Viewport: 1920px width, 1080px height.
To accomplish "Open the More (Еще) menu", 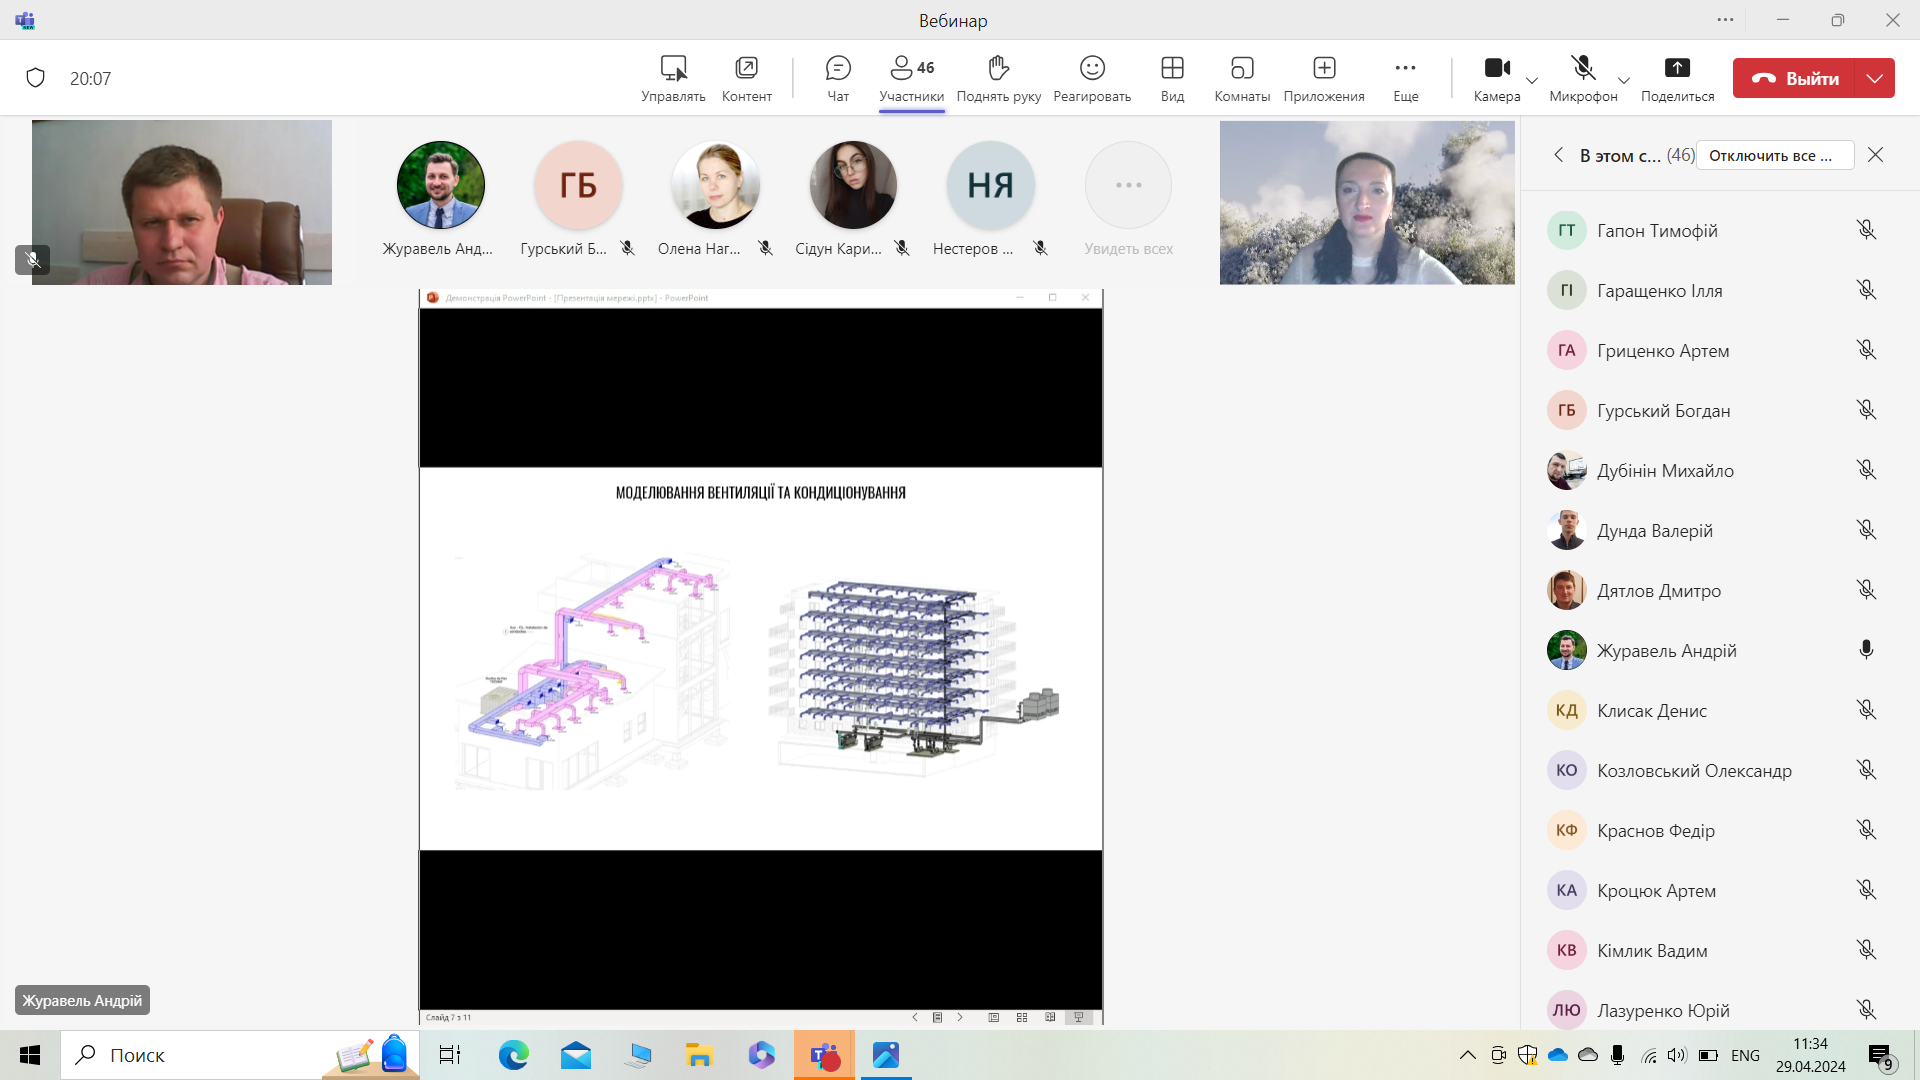I will tap(1405, 78).
